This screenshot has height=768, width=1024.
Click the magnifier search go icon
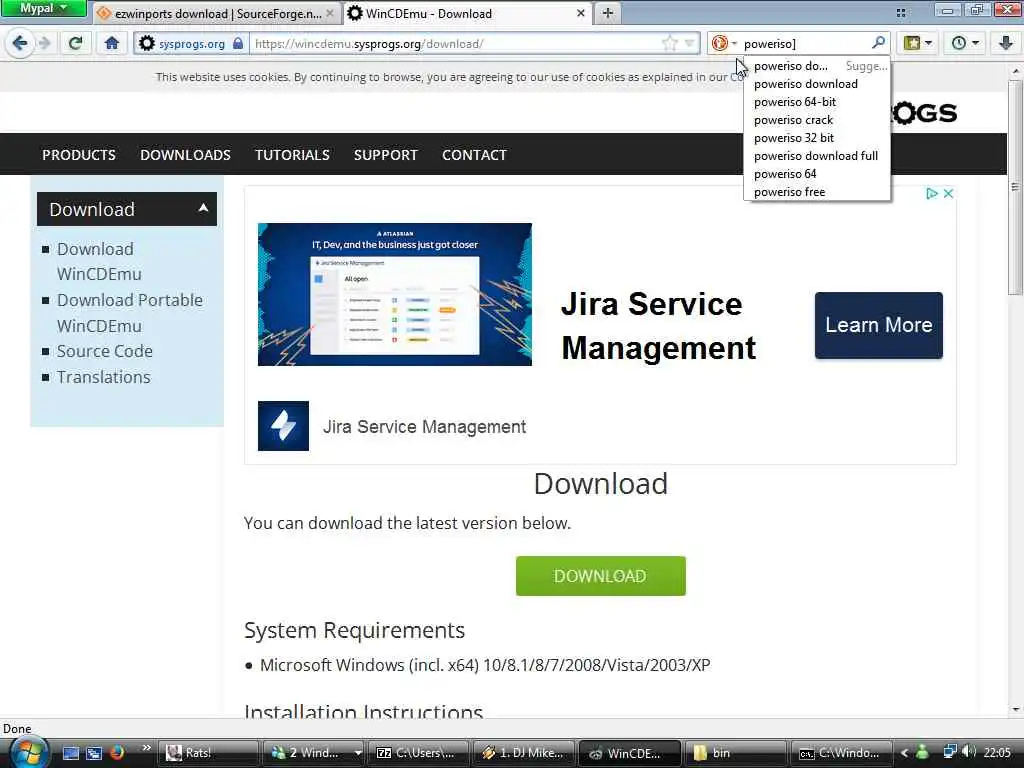tap(878, 43)
